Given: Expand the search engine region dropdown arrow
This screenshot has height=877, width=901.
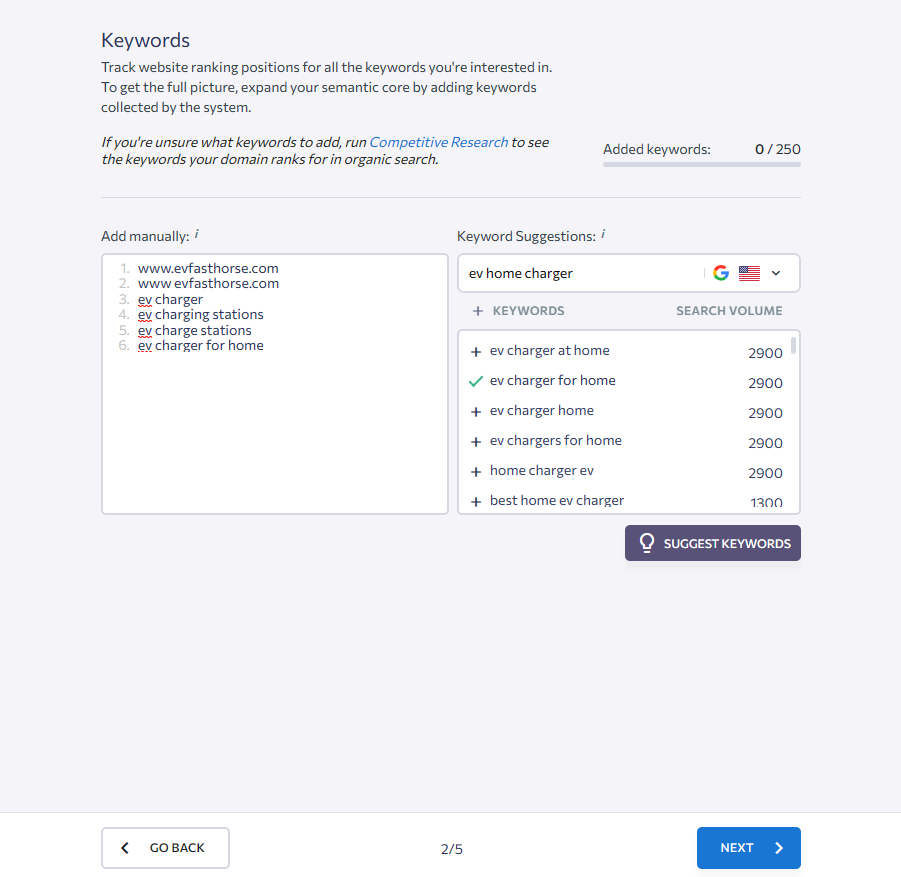Looking at the screenshot, I should pos(776,273).
